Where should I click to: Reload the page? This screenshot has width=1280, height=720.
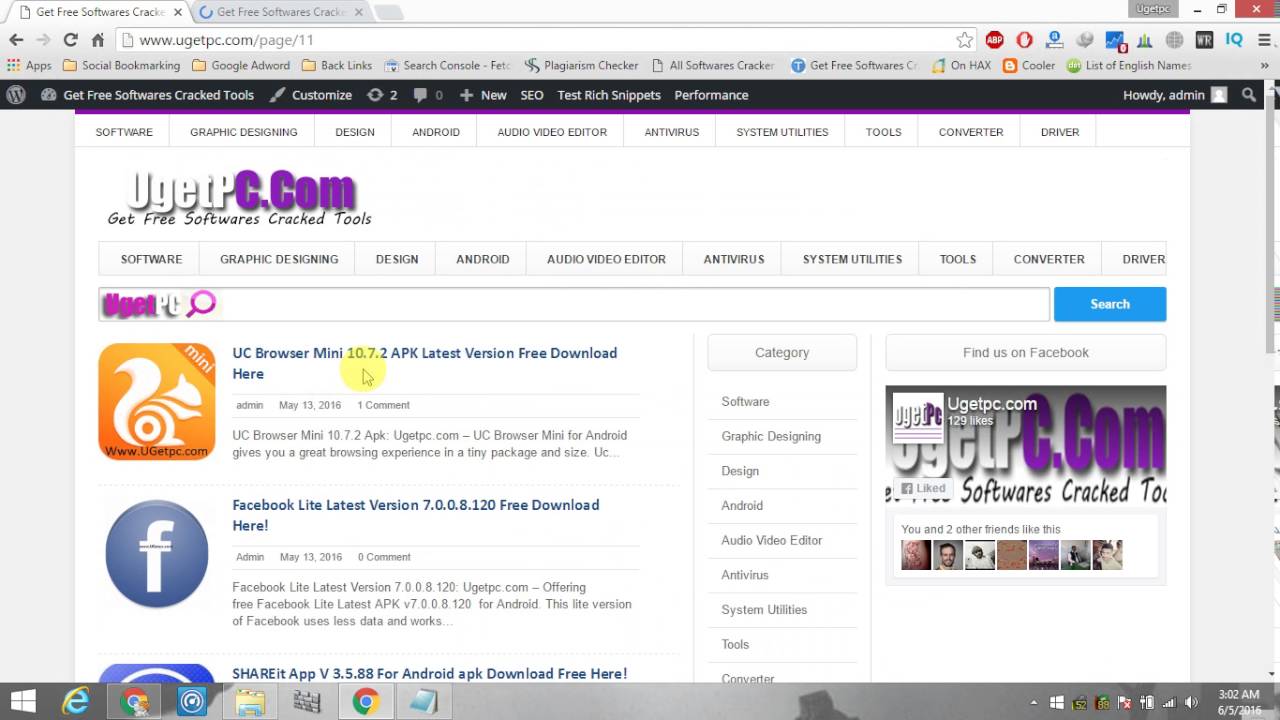pyautogui.click(x=70, y=40)
